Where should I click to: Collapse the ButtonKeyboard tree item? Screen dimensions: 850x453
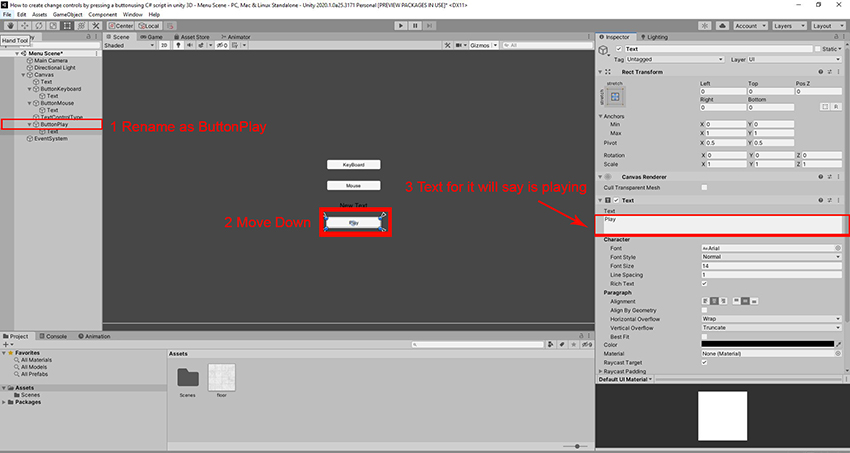29,89
